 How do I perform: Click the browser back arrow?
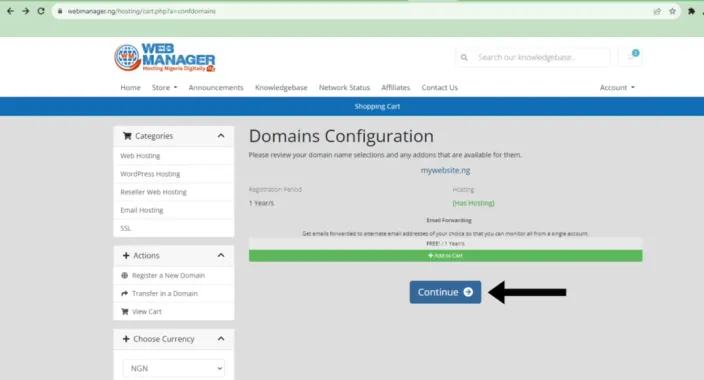click(10, 11)
